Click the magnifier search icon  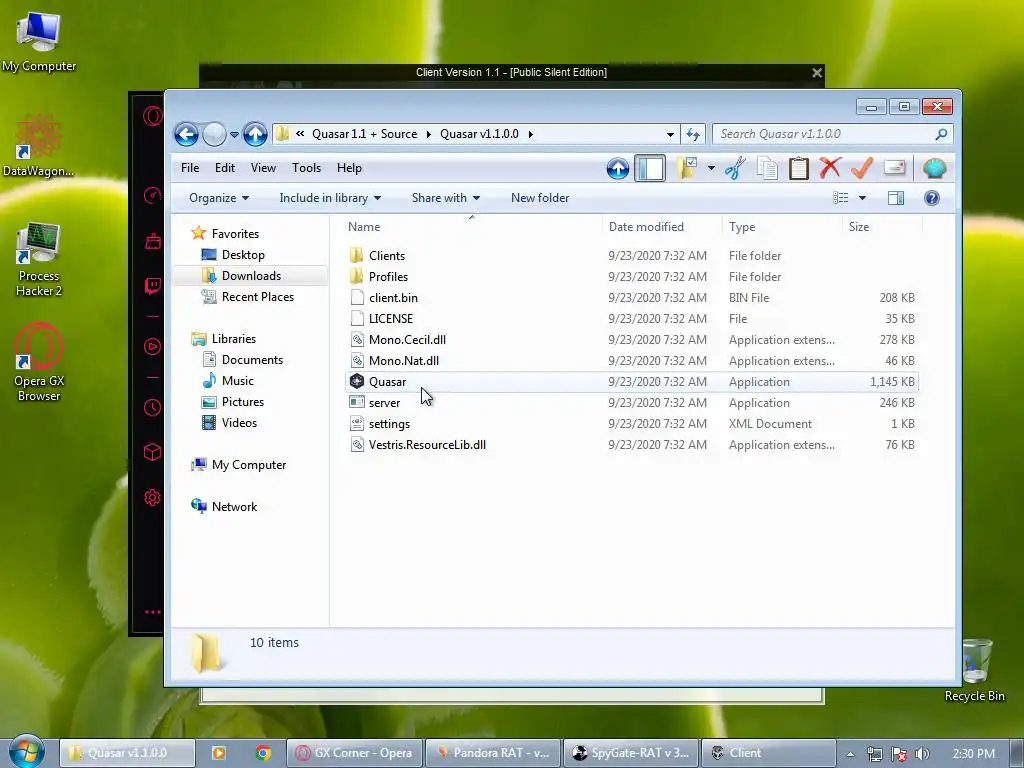[941, 134]
